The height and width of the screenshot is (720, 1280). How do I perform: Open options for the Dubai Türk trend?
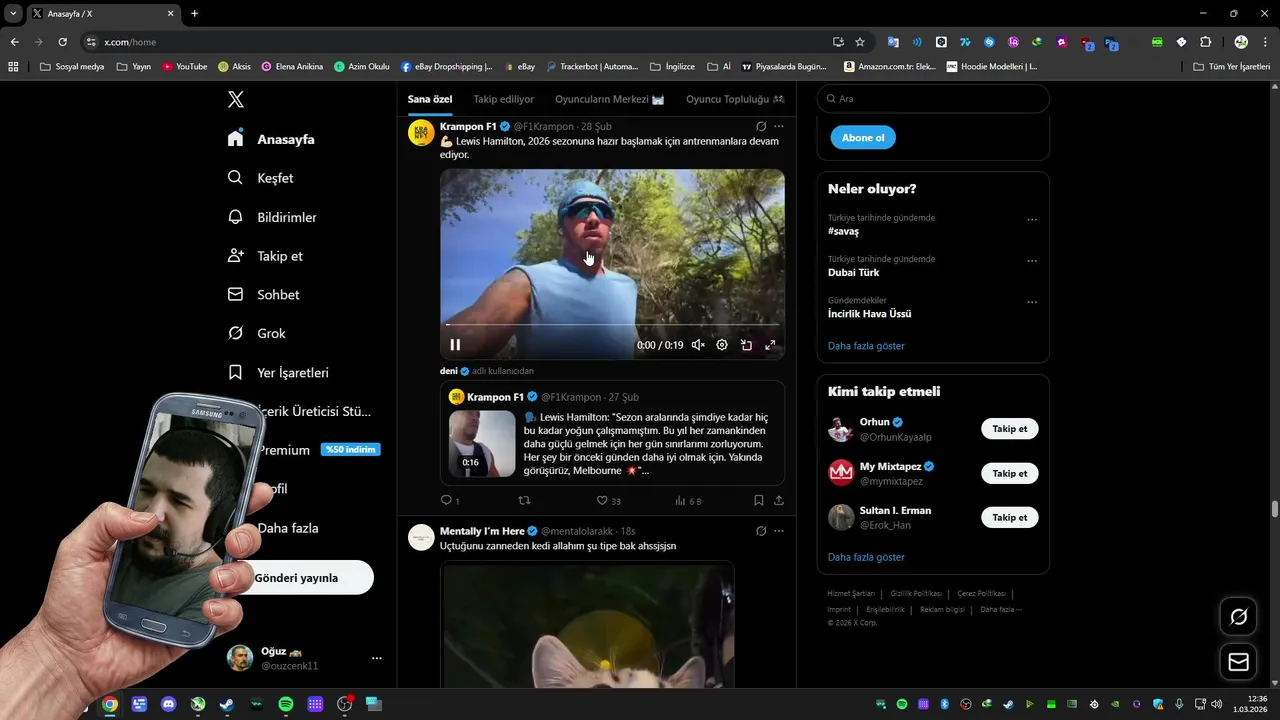pyautogui.click(x=1032, y=261)
